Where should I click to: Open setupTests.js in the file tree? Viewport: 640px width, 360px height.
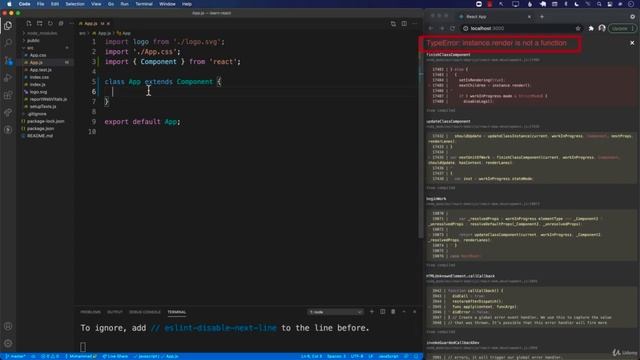tap(42, 107)
